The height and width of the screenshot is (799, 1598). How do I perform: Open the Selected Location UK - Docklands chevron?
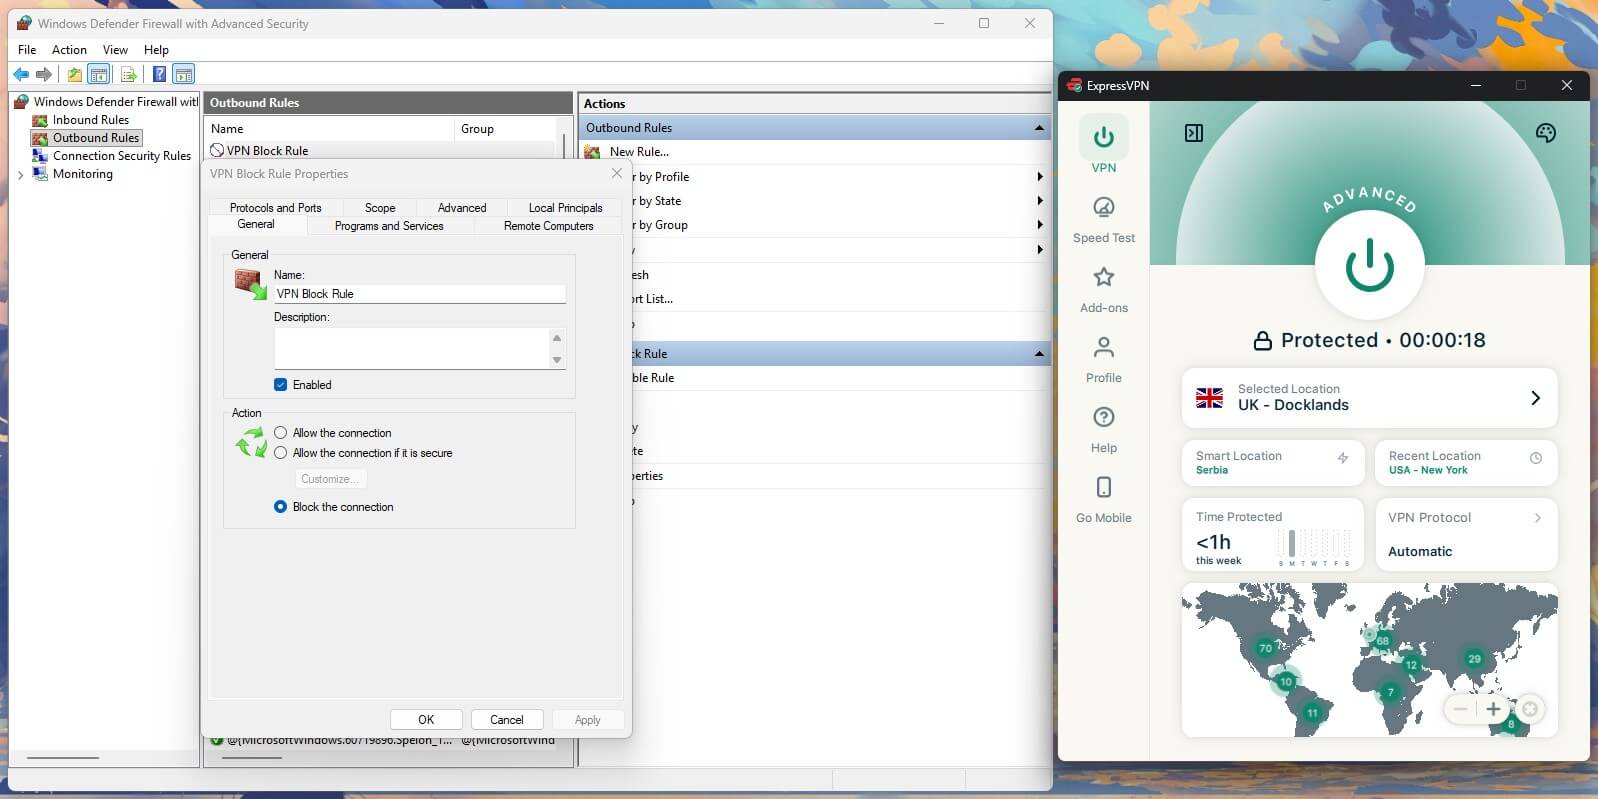click(x=1536, y=398)
